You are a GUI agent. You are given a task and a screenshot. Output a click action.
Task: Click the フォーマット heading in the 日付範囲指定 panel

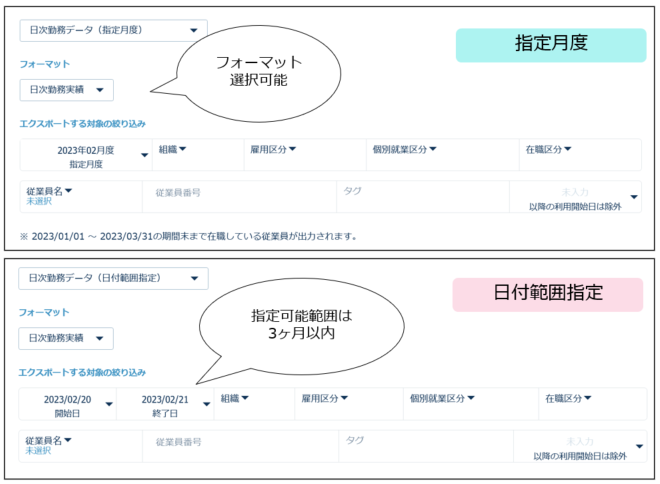tap(44, 313)
